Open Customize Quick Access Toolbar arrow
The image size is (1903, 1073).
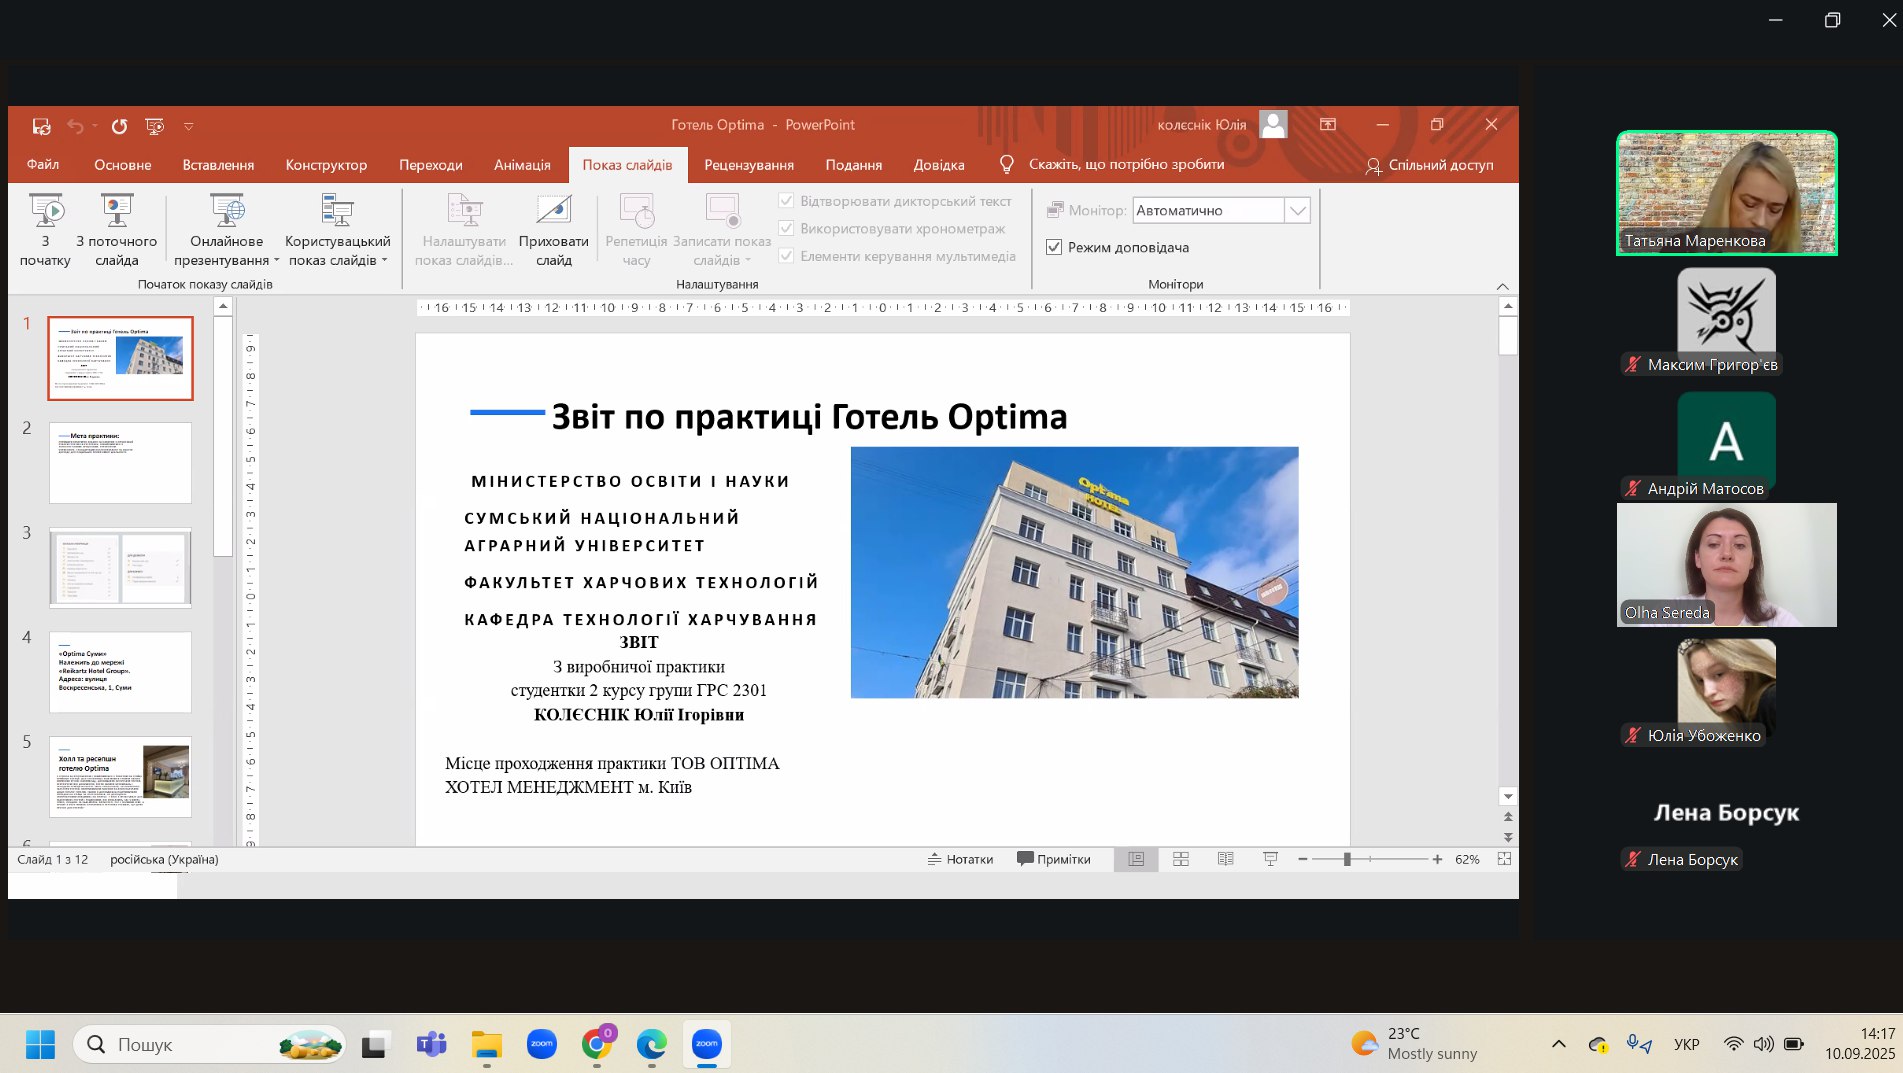(x=188, y=126)
